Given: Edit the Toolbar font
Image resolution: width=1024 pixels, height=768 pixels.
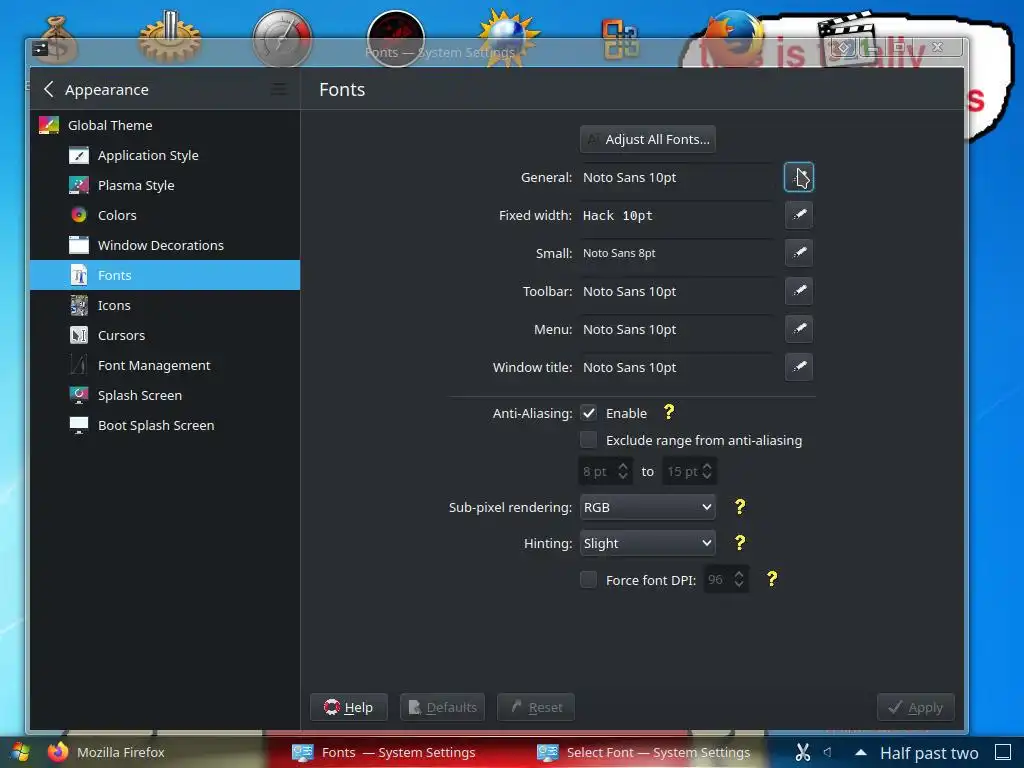Looking at the screenshot, I should pos(799,291).
